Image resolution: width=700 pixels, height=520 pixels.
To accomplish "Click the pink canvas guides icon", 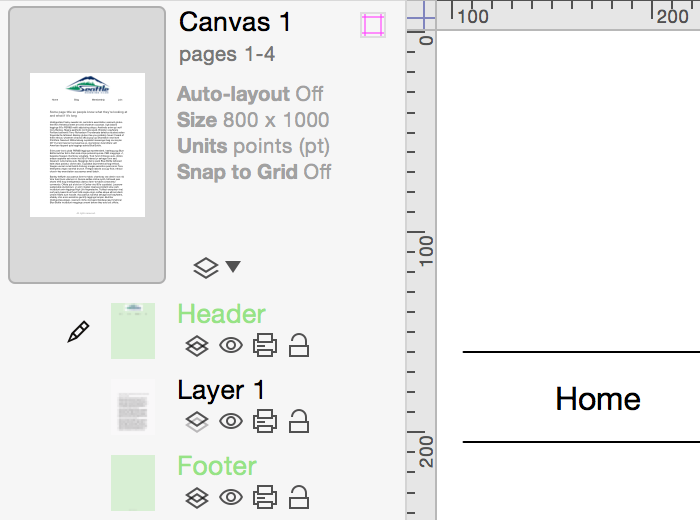I will pyautogui.click(x=373, y=25).
